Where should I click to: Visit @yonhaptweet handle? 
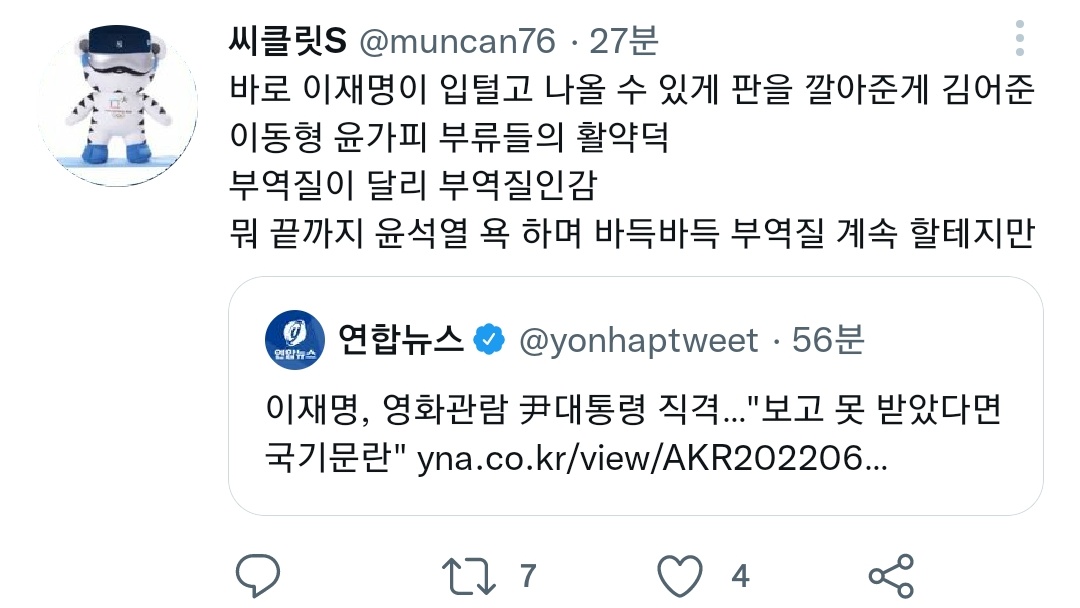(x=638, y=341)
